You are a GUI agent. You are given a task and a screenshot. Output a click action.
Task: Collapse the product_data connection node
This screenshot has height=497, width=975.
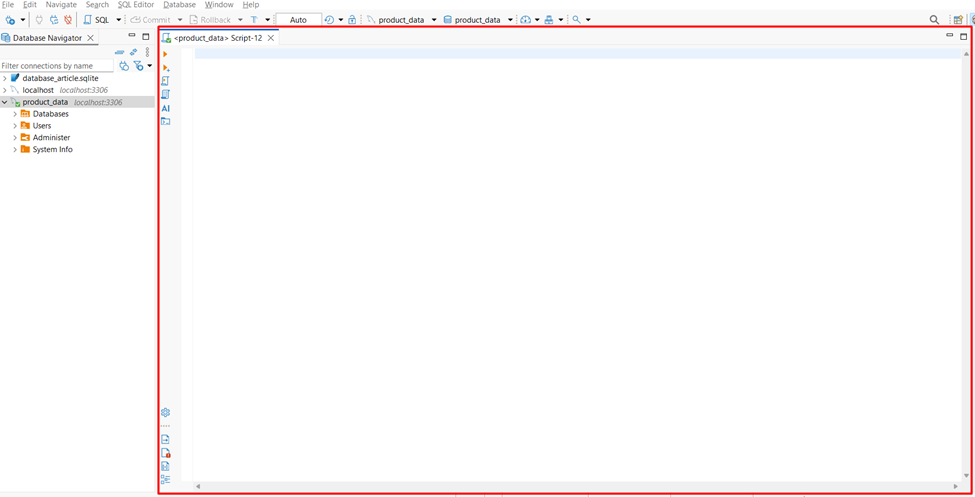5,102
